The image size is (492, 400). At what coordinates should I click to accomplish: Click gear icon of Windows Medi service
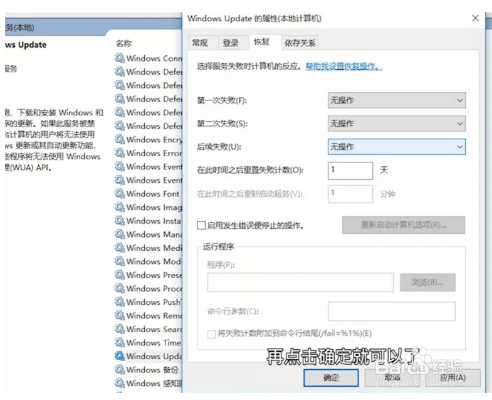(x=120, y=248)
